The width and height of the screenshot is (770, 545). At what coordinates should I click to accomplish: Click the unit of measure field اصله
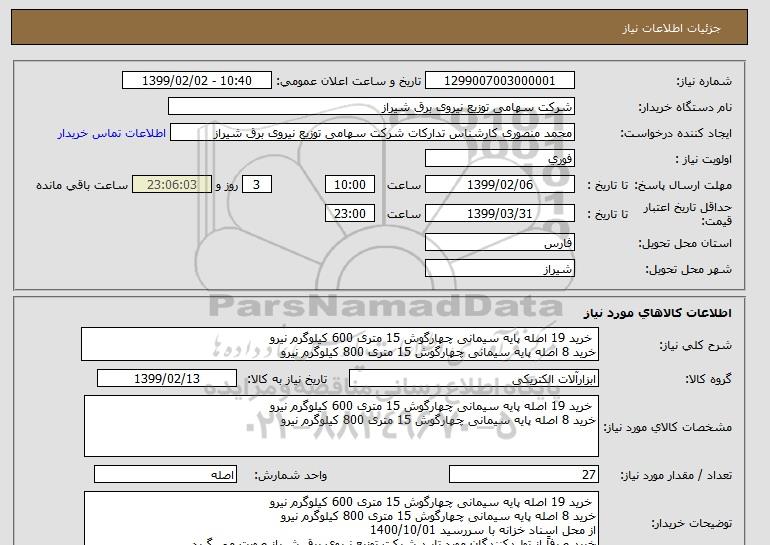165,475
